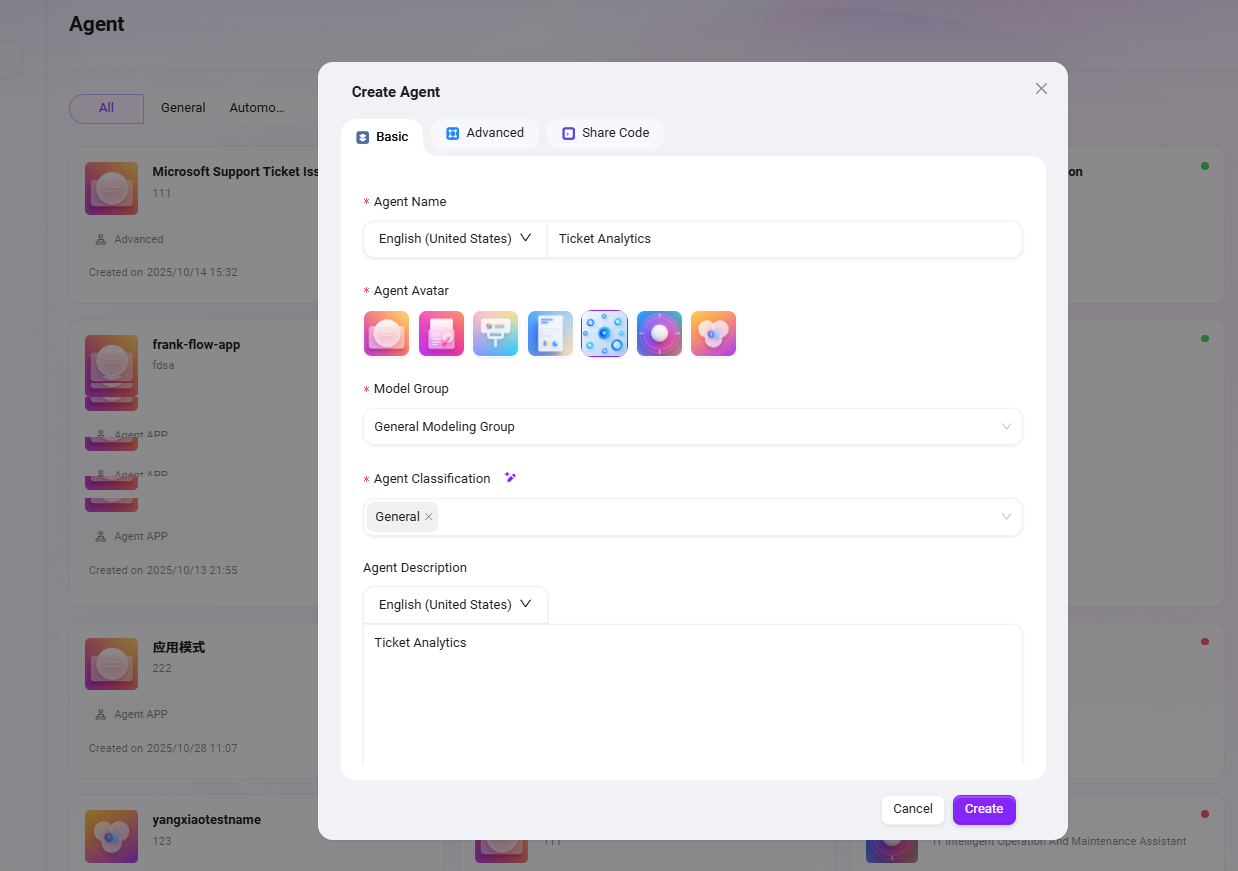Select the Basic tab
The image size is (1238, 871).
382,137
